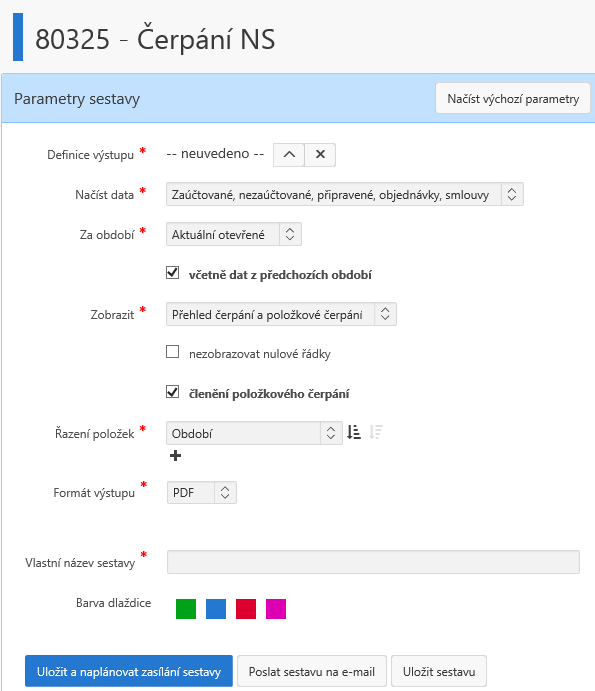
Task: Pick the red tile color swatch
Action: click(246, 609)
